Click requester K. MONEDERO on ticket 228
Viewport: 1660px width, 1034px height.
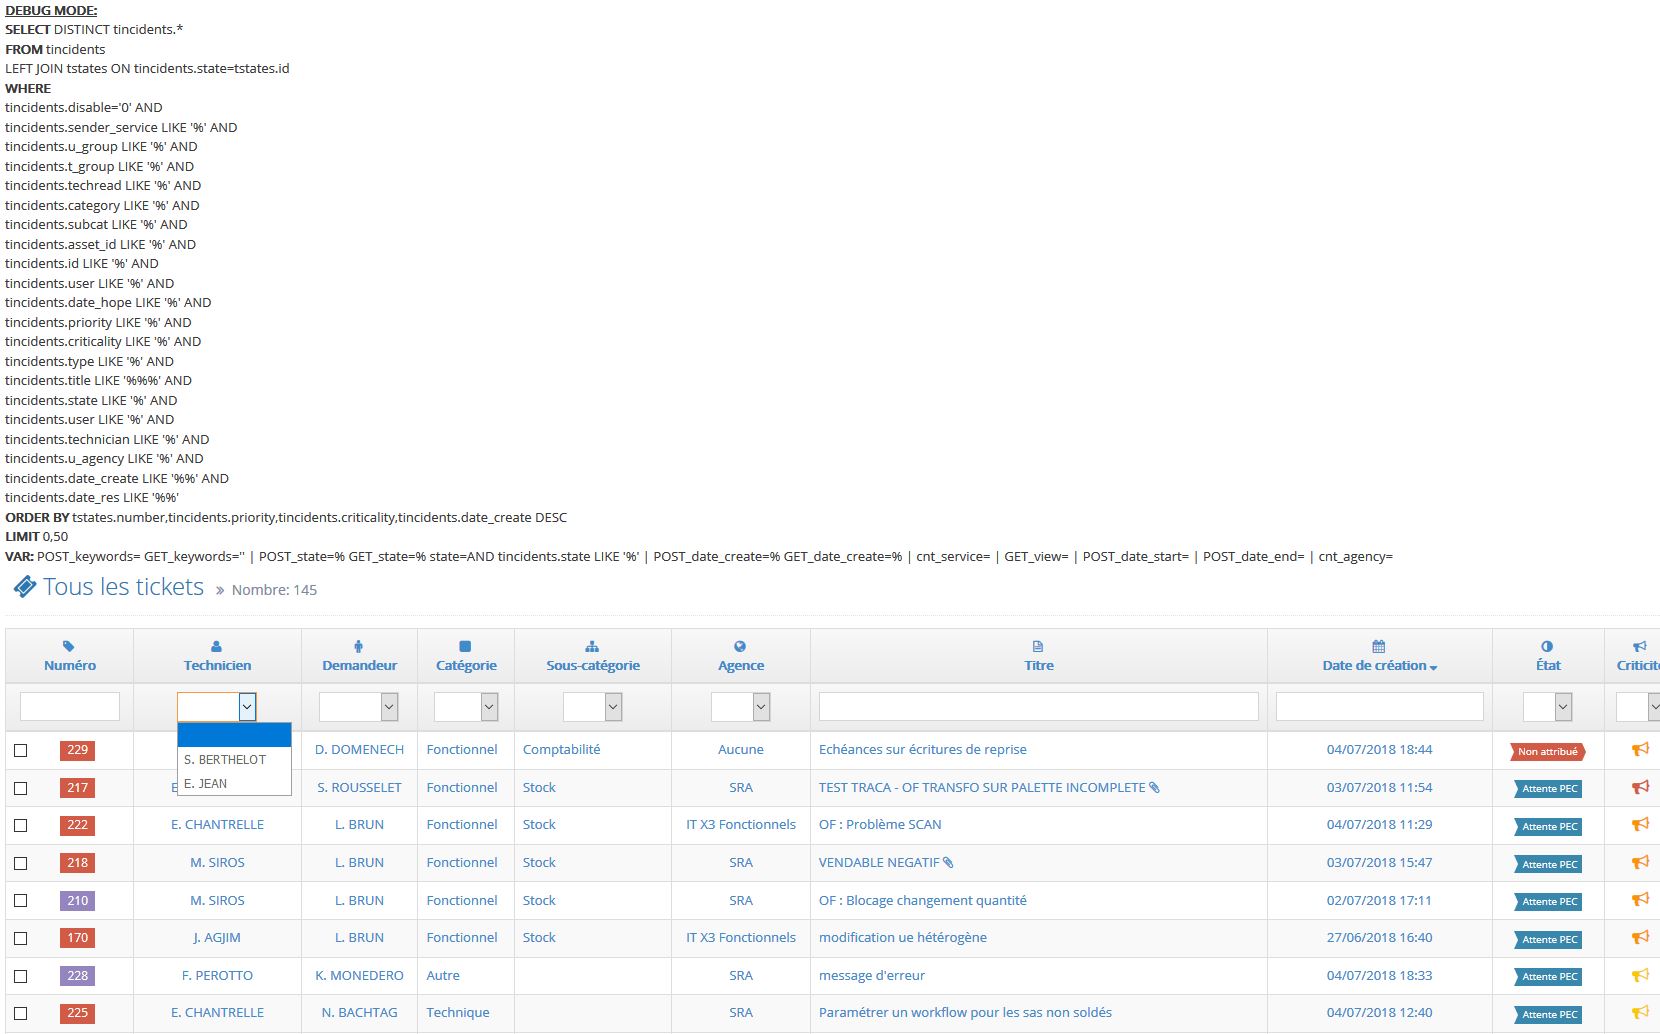click(x=359, y=976)
